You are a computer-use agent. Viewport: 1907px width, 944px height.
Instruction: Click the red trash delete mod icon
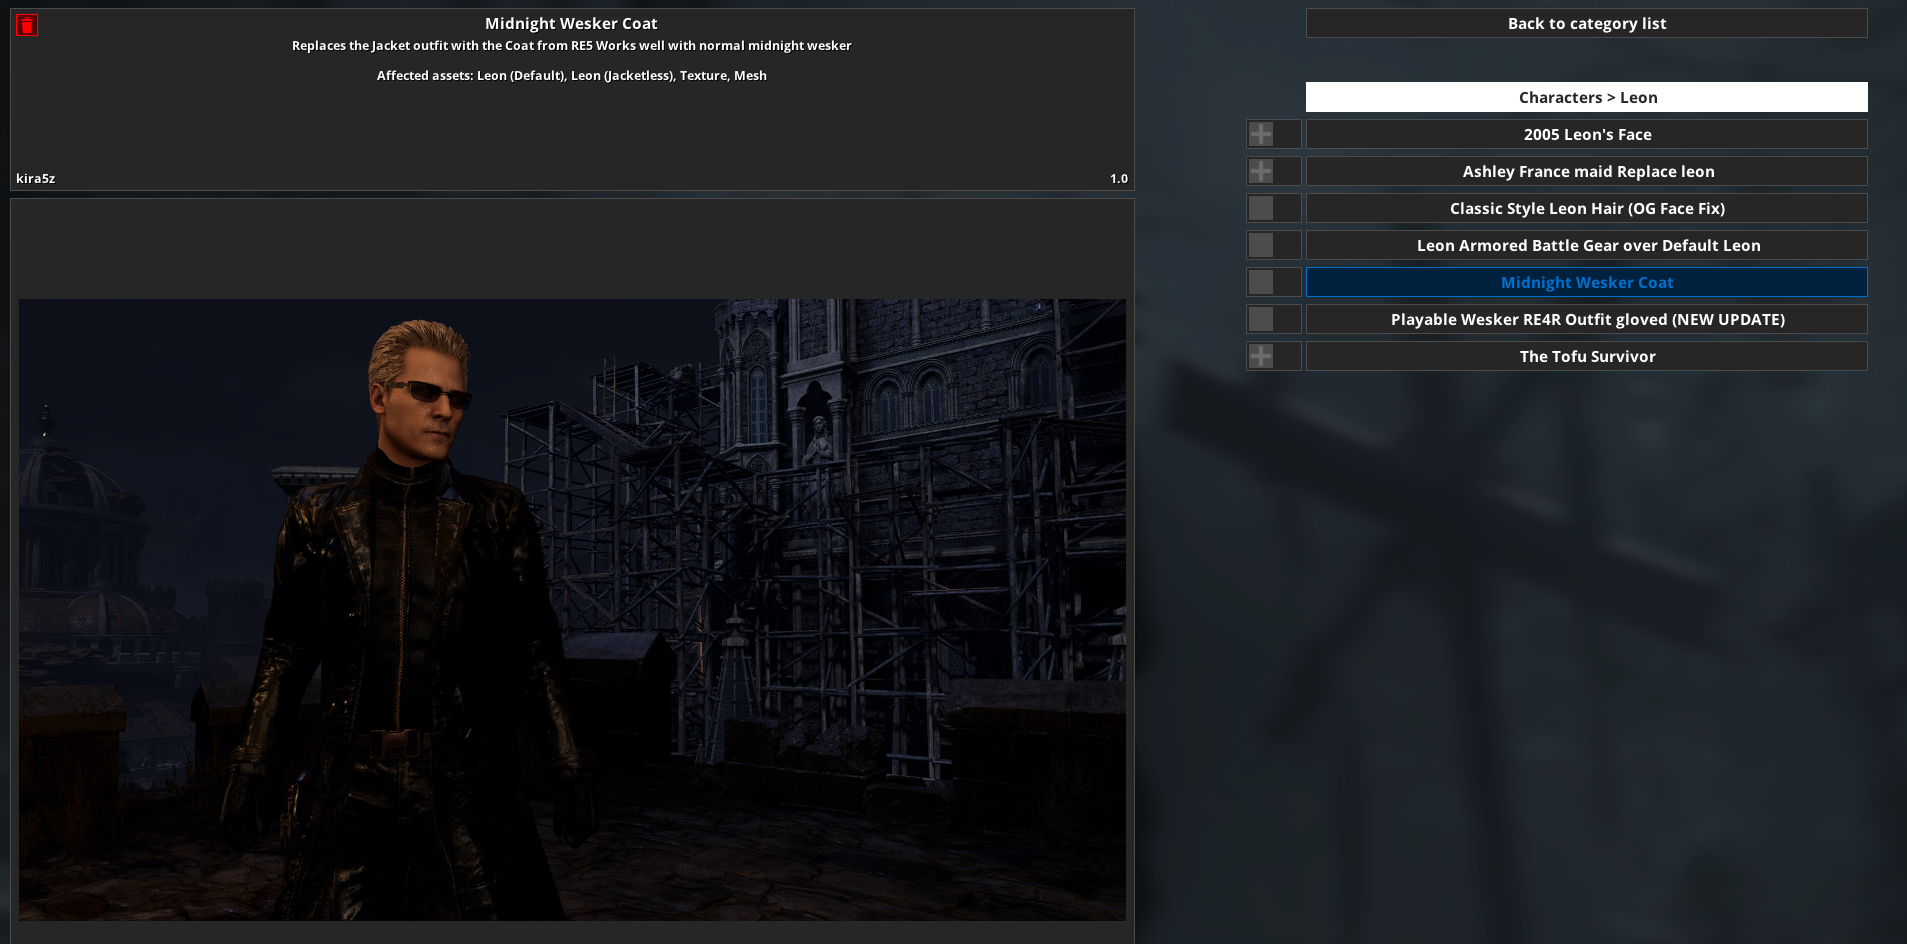27,25
